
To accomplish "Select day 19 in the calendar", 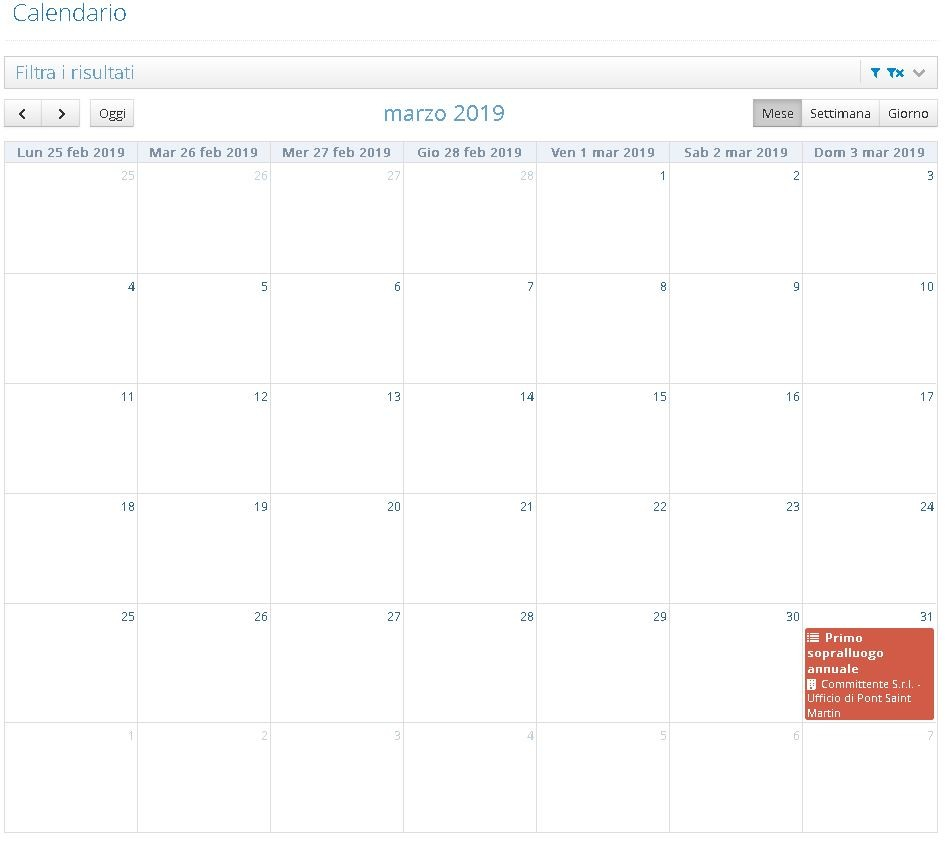I will click(261, 506).
